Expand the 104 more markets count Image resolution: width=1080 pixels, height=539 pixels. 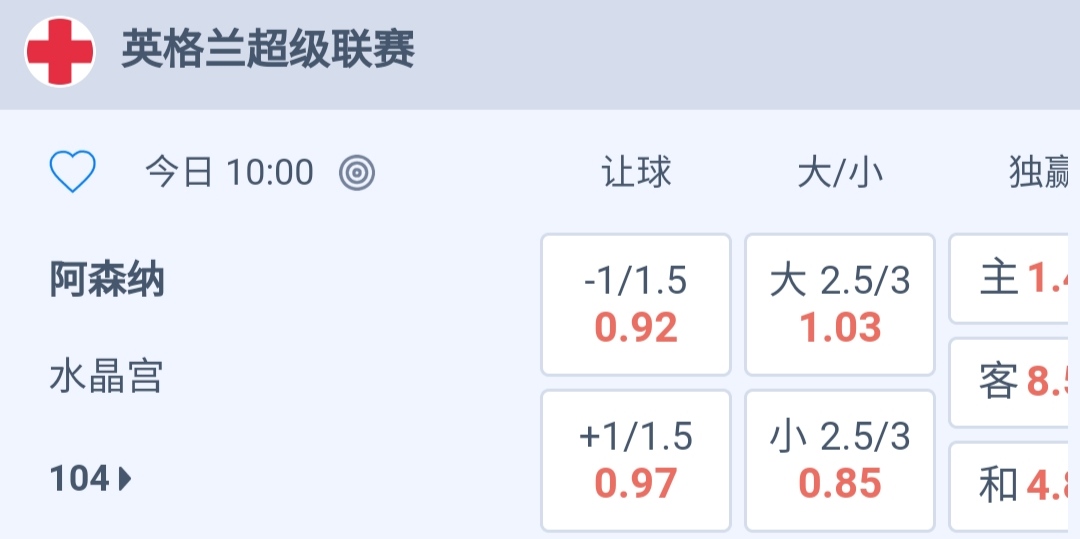(80, 479)
